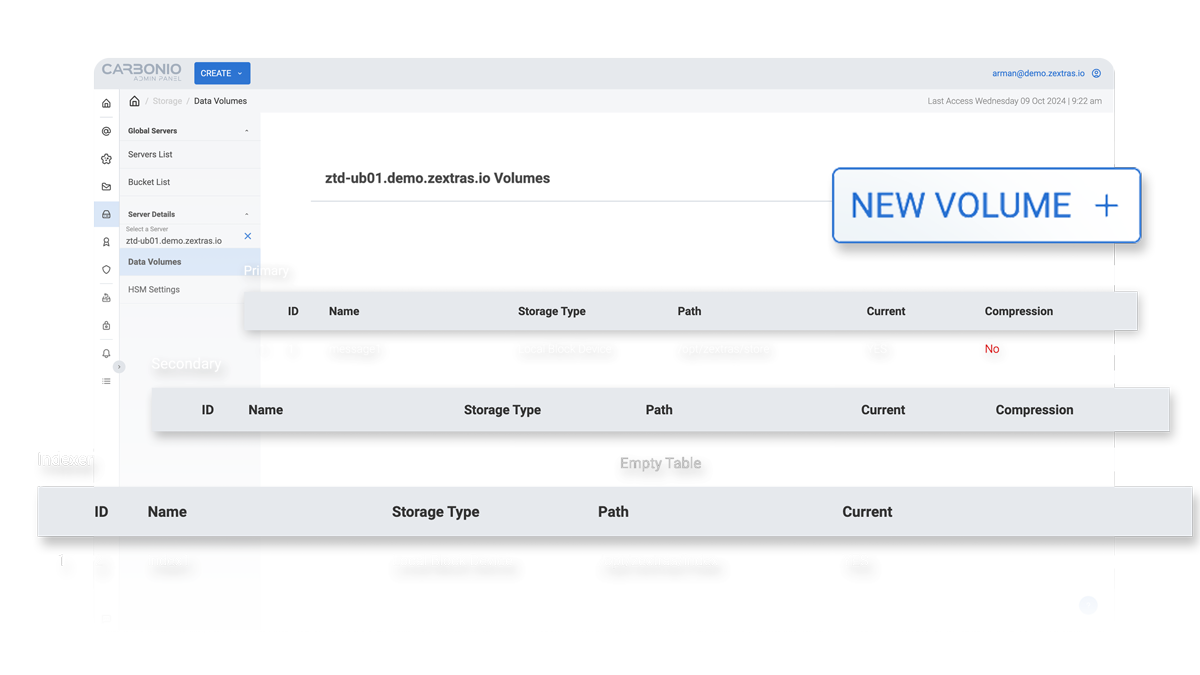Collapse the Server Details section
Image resolution: width=1200 pixels, height=675 pixels.
pos(247,214)
